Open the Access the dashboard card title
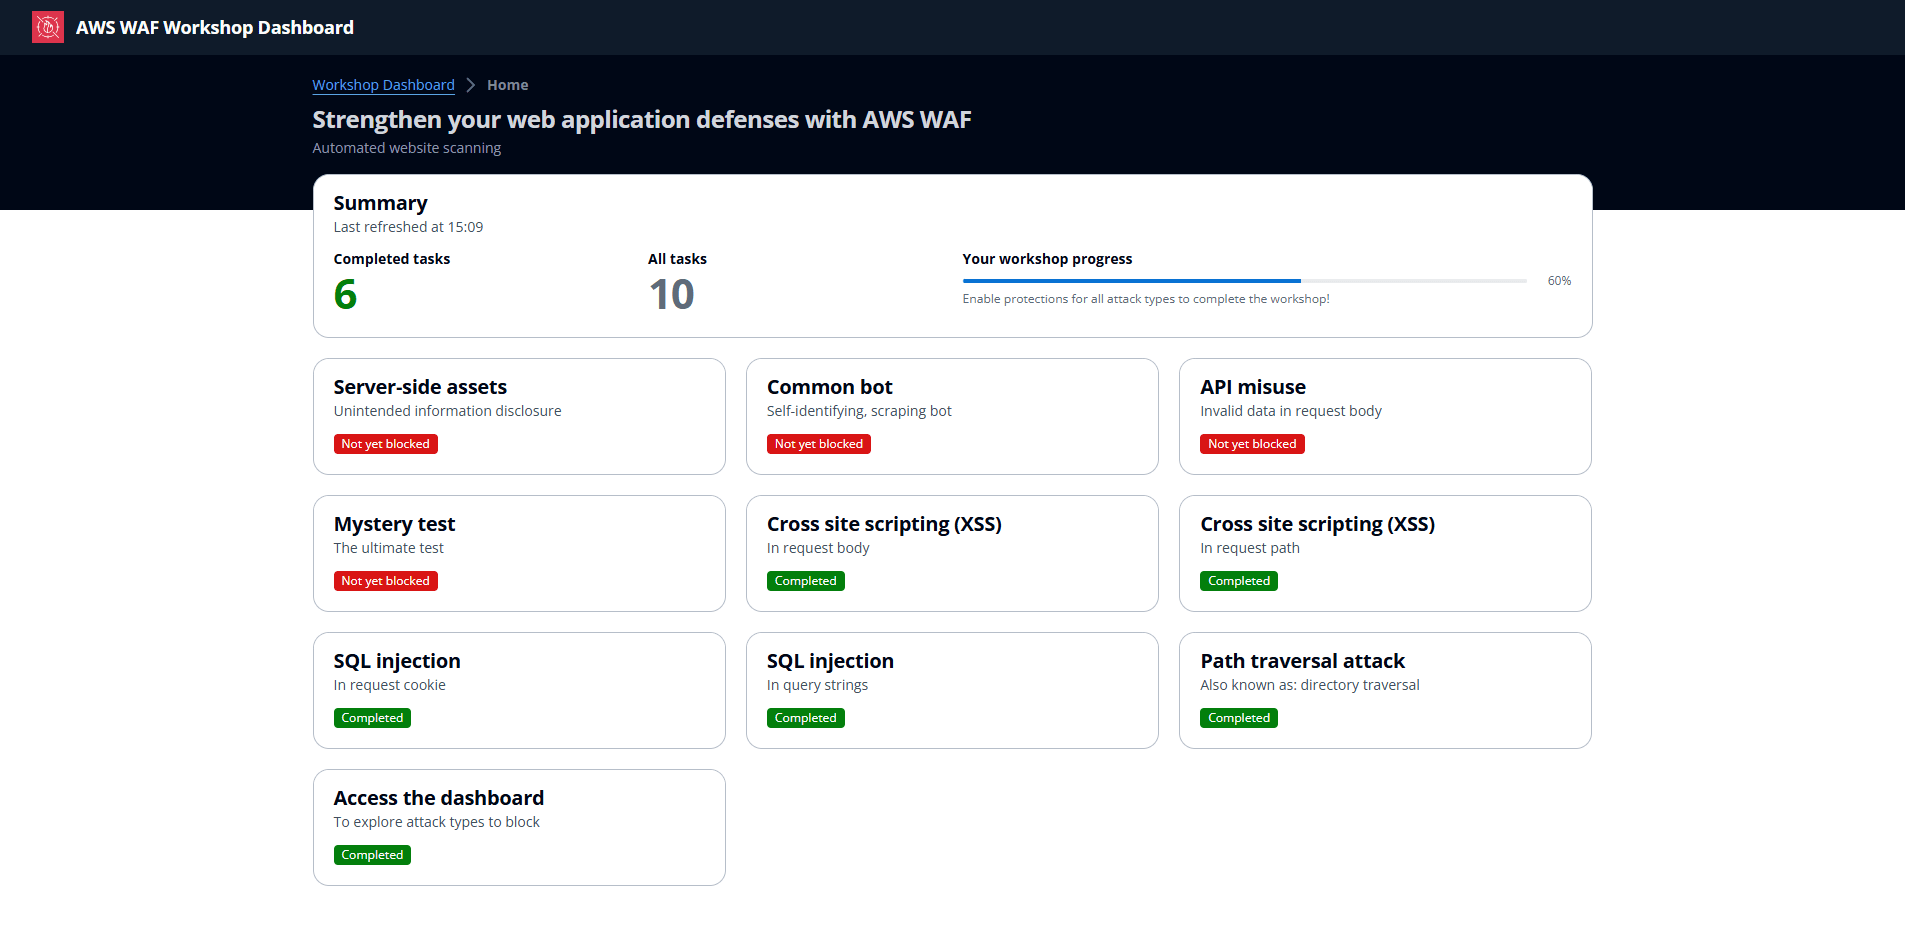 click(x=438, y=798)
